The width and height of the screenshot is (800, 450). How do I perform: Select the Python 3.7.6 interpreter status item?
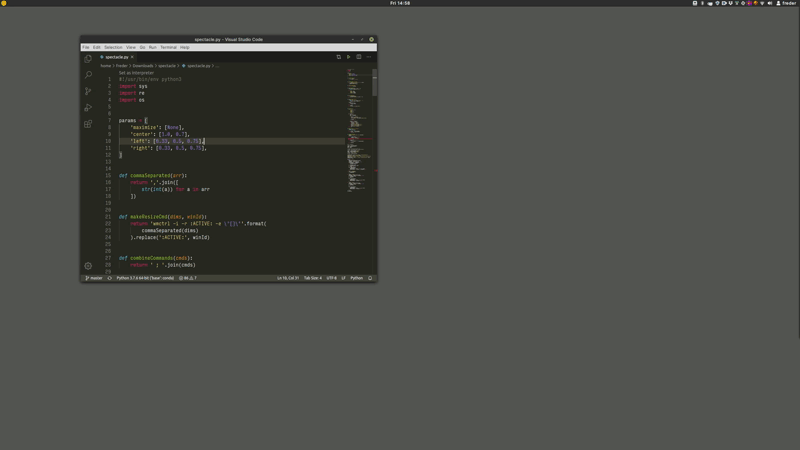(x=145, y=278)
